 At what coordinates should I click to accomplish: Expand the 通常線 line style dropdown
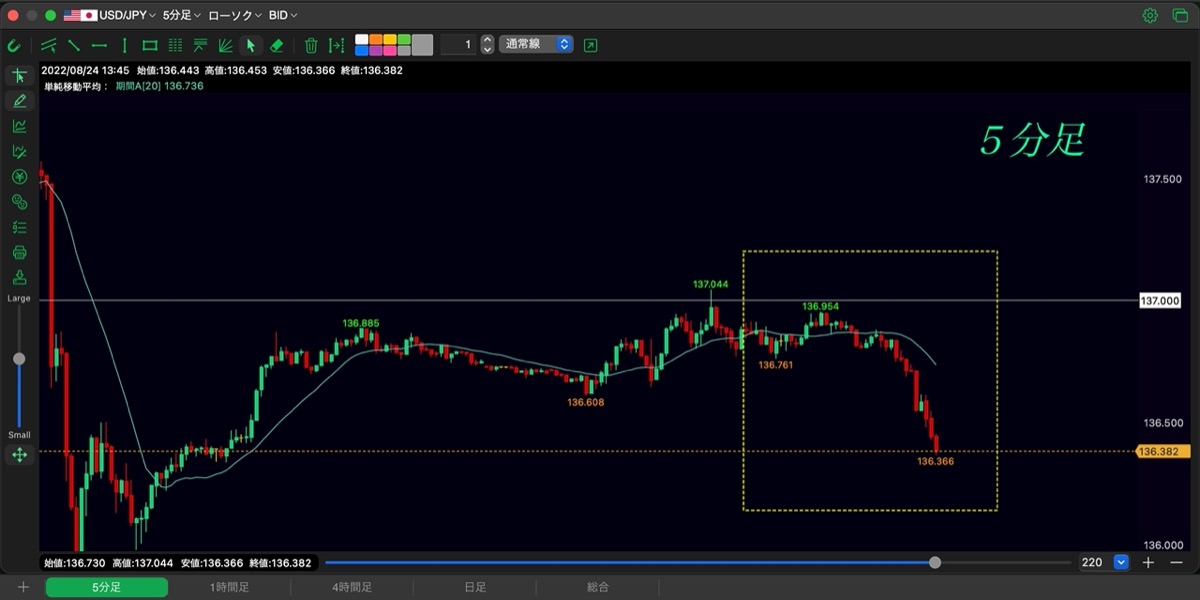(x=537, y=44)
